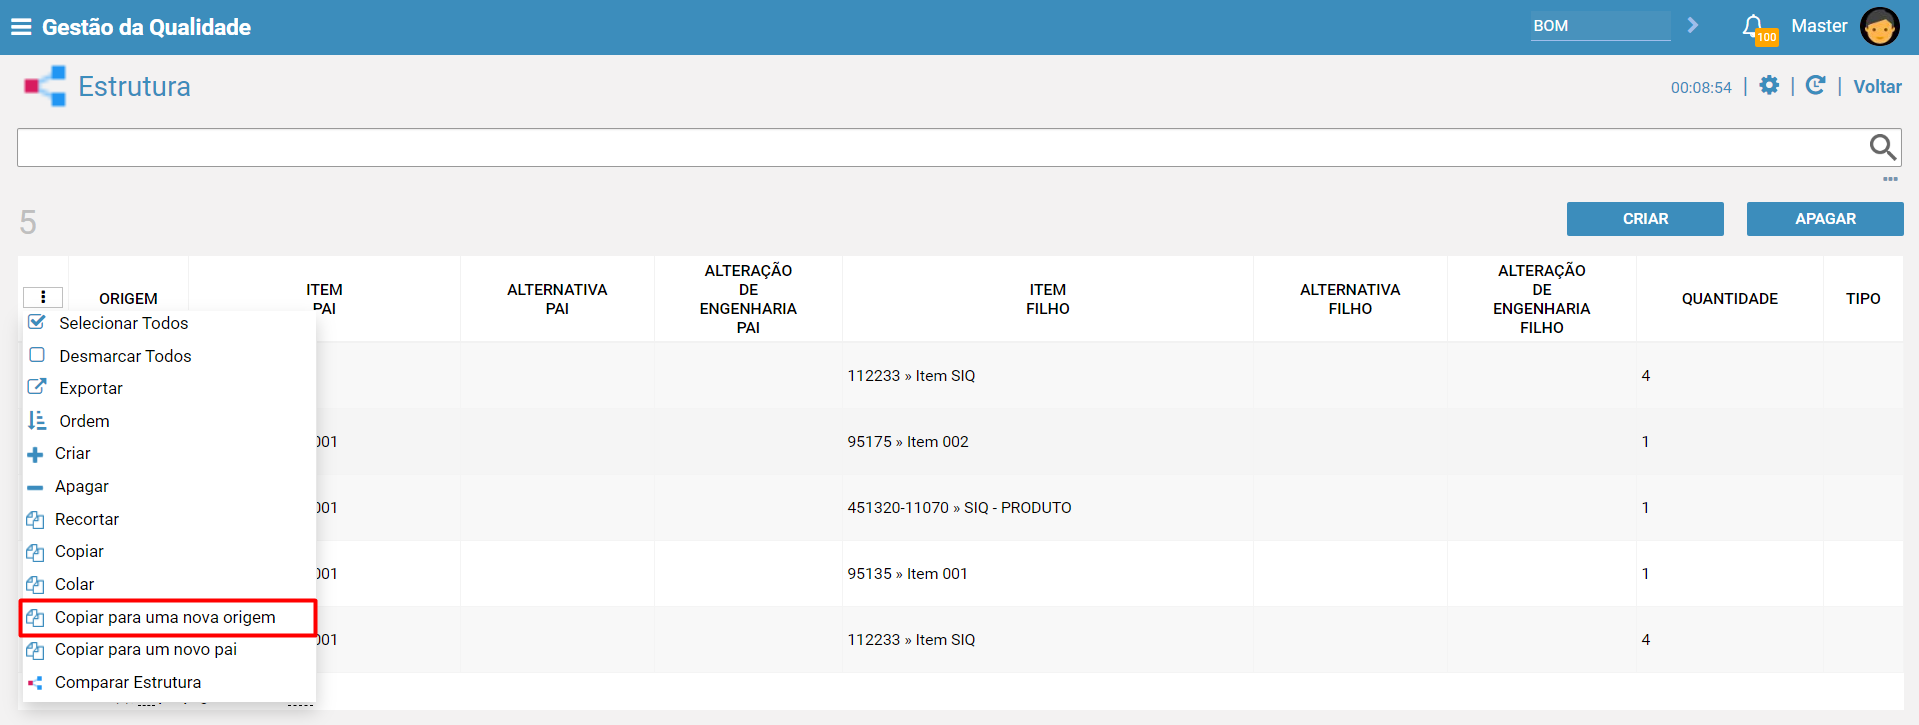Choose Selecionar Todos from the menu
The image size is (1919, 725).
click(x=123, y=323)
